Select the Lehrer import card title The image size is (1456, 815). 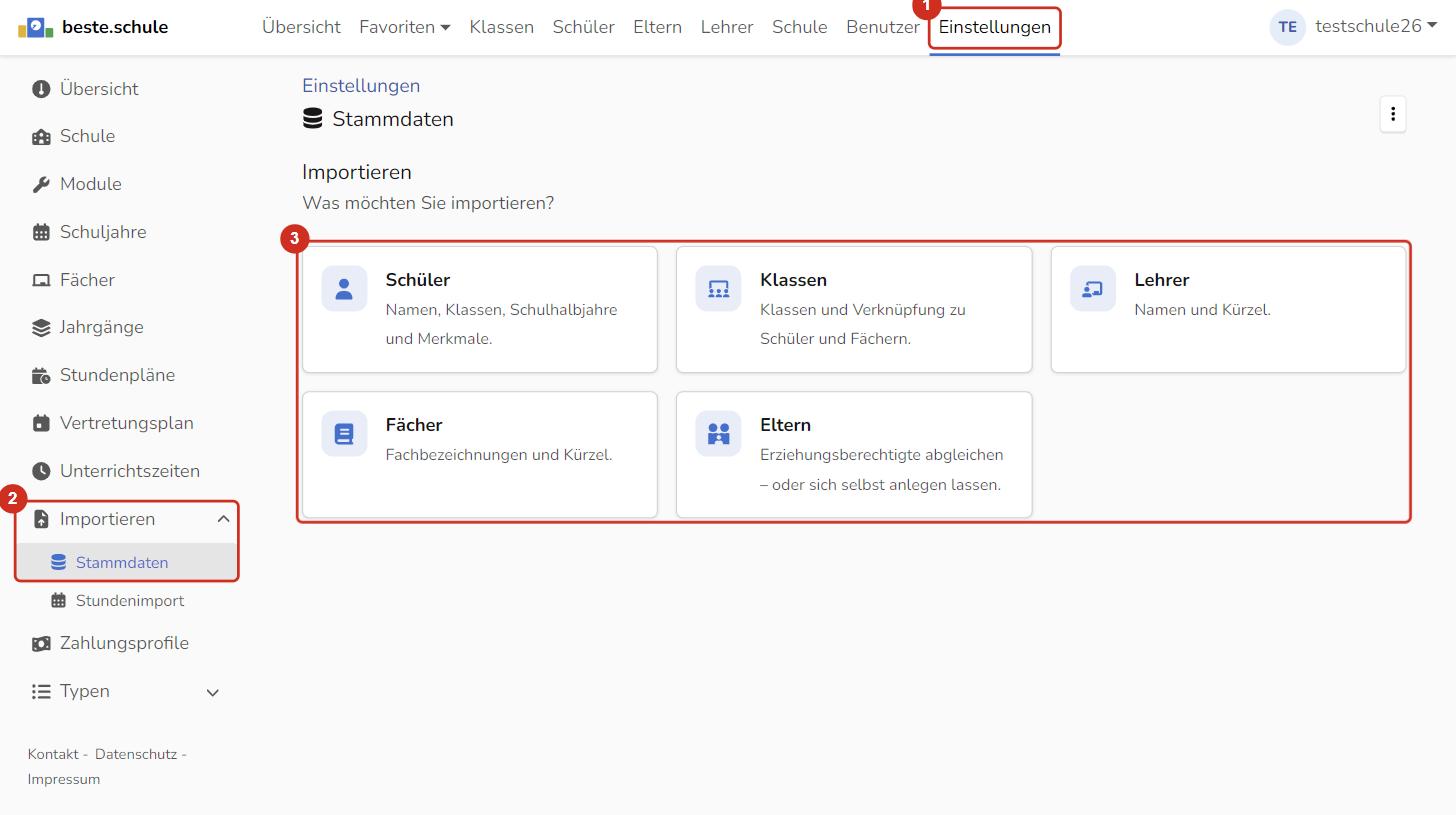pyautogui.click(x=1162, y=280)
